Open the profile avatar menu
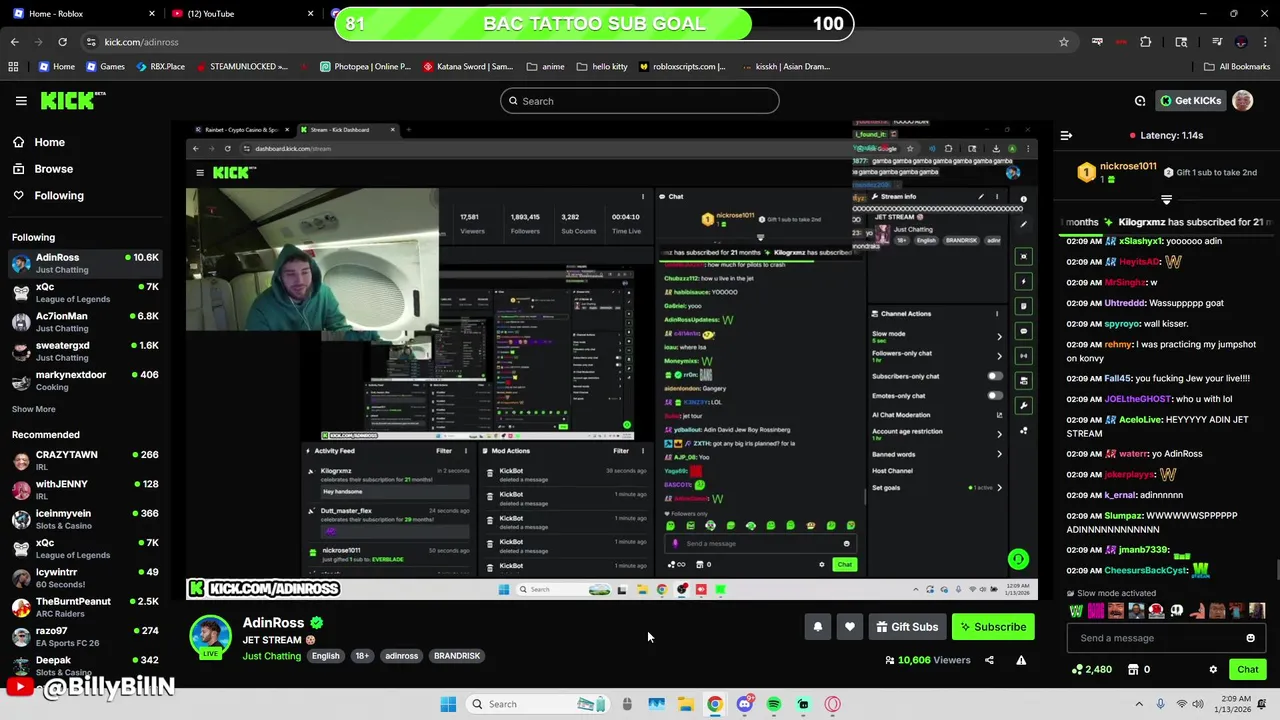1280x720 pixels. [x=1242, y=100]
